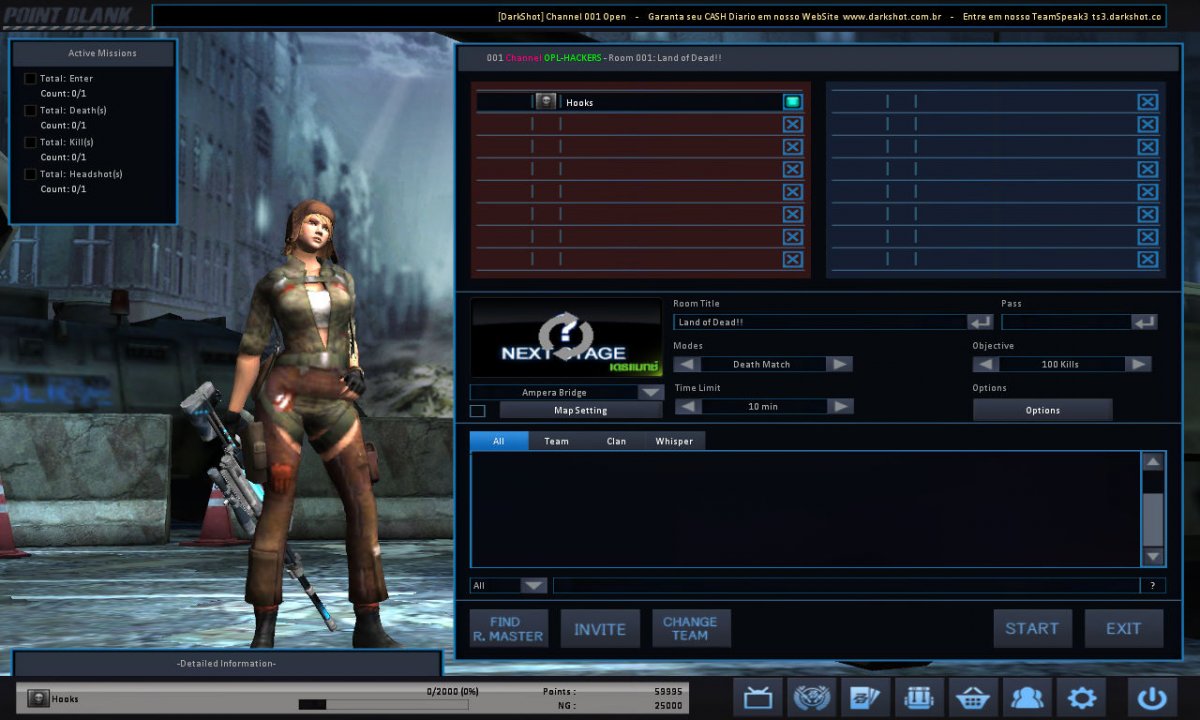Viewport: 1200px width, 720px height.
Task: Open the chat channel All dropdown
Action: [x=534, y=586]
